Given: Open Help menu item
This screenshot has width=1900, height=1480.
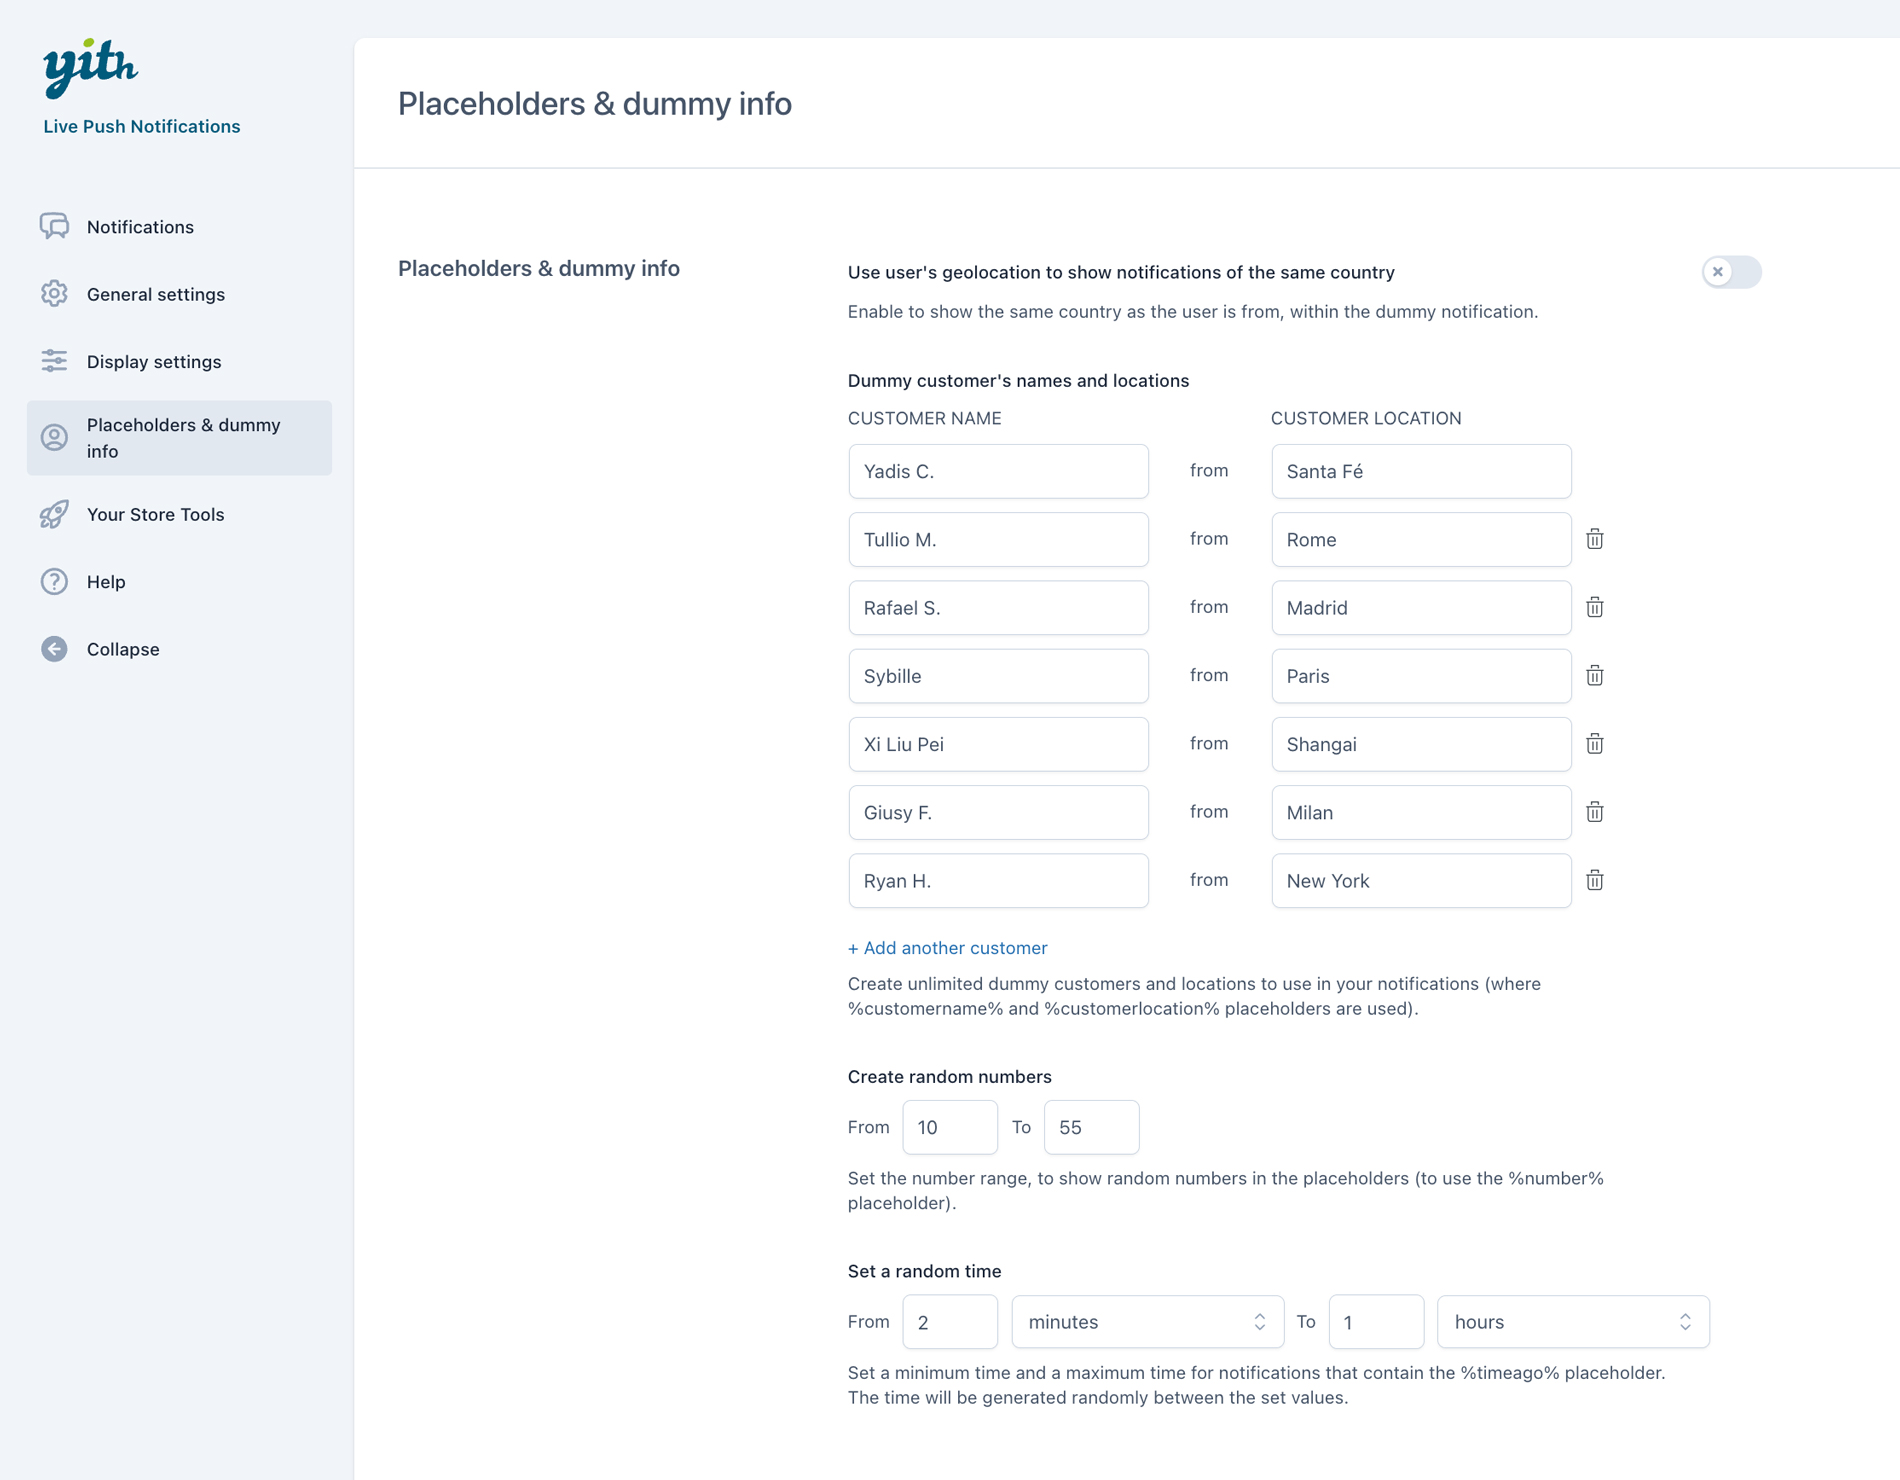Looking at the screenshot, I should click(x=179, y=581).
